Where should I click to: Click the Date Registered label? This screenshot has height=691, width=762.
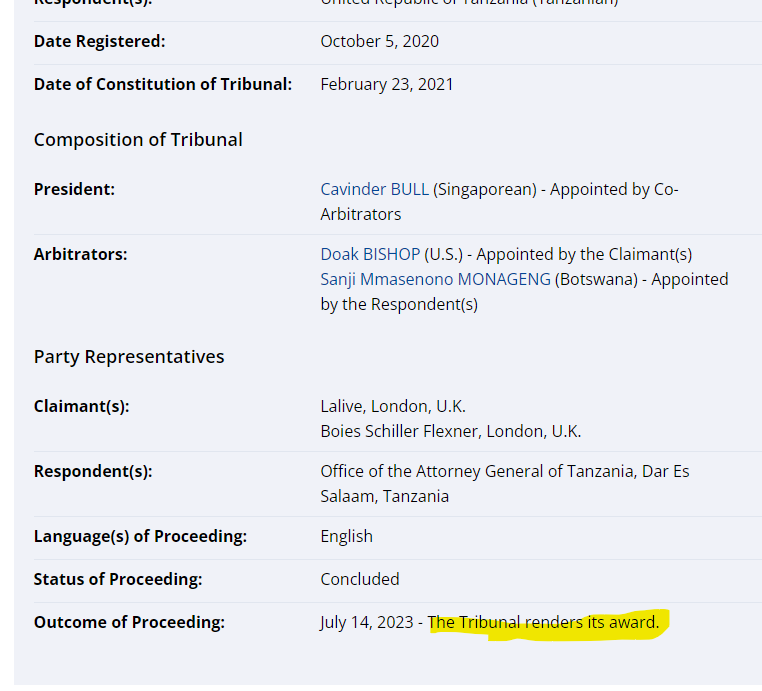point(100,41)
